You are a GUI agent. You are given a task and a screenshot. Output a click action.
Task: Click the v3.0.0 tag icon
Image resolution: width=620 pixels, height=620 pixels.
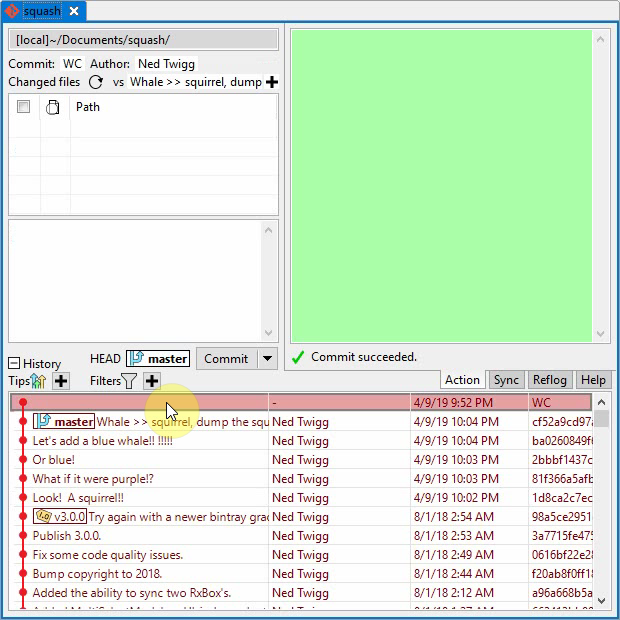(x=42, y=517)
